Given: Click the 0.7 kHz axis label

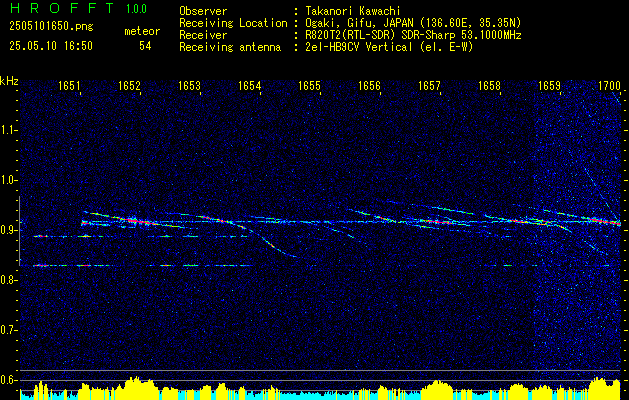Looking at the screenshot, I should coord(8,330).
